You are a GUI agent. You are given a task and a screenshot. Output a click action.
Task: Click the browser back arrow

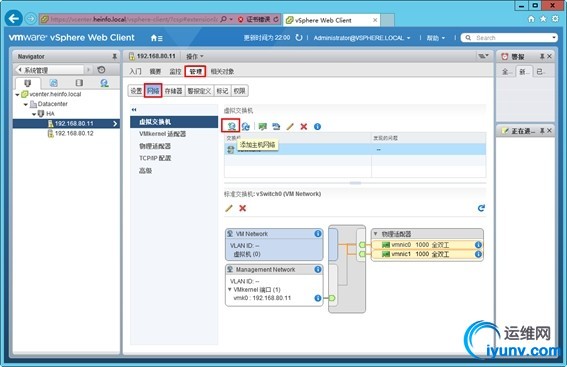tap(14, 18)
